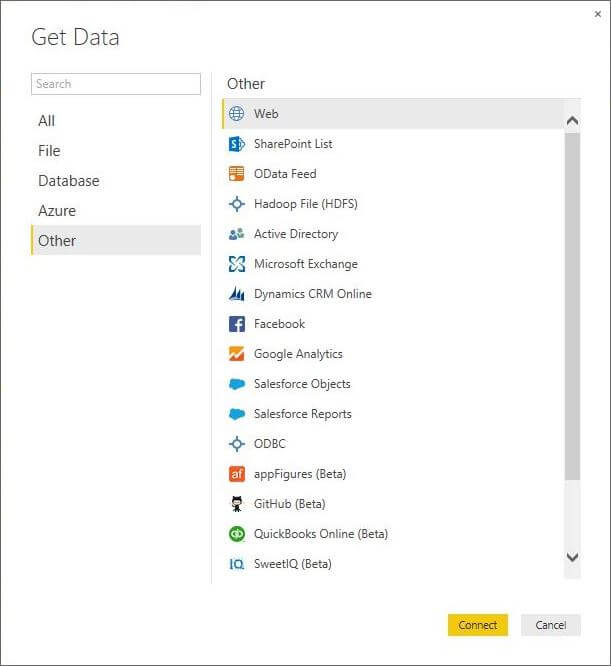Select the 'ODBC' text
611x666 pixels.
click(269, 444)
